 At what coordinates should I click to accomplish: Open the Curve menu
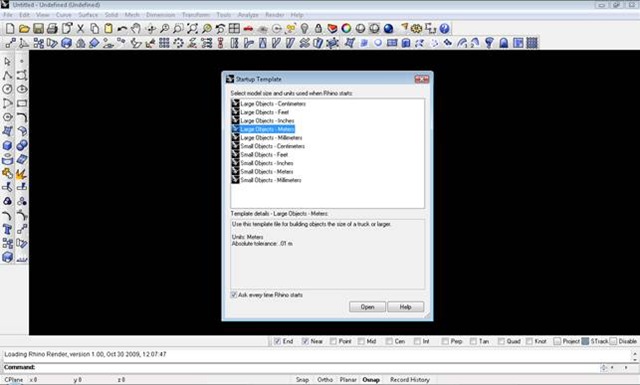click(63, 15)
